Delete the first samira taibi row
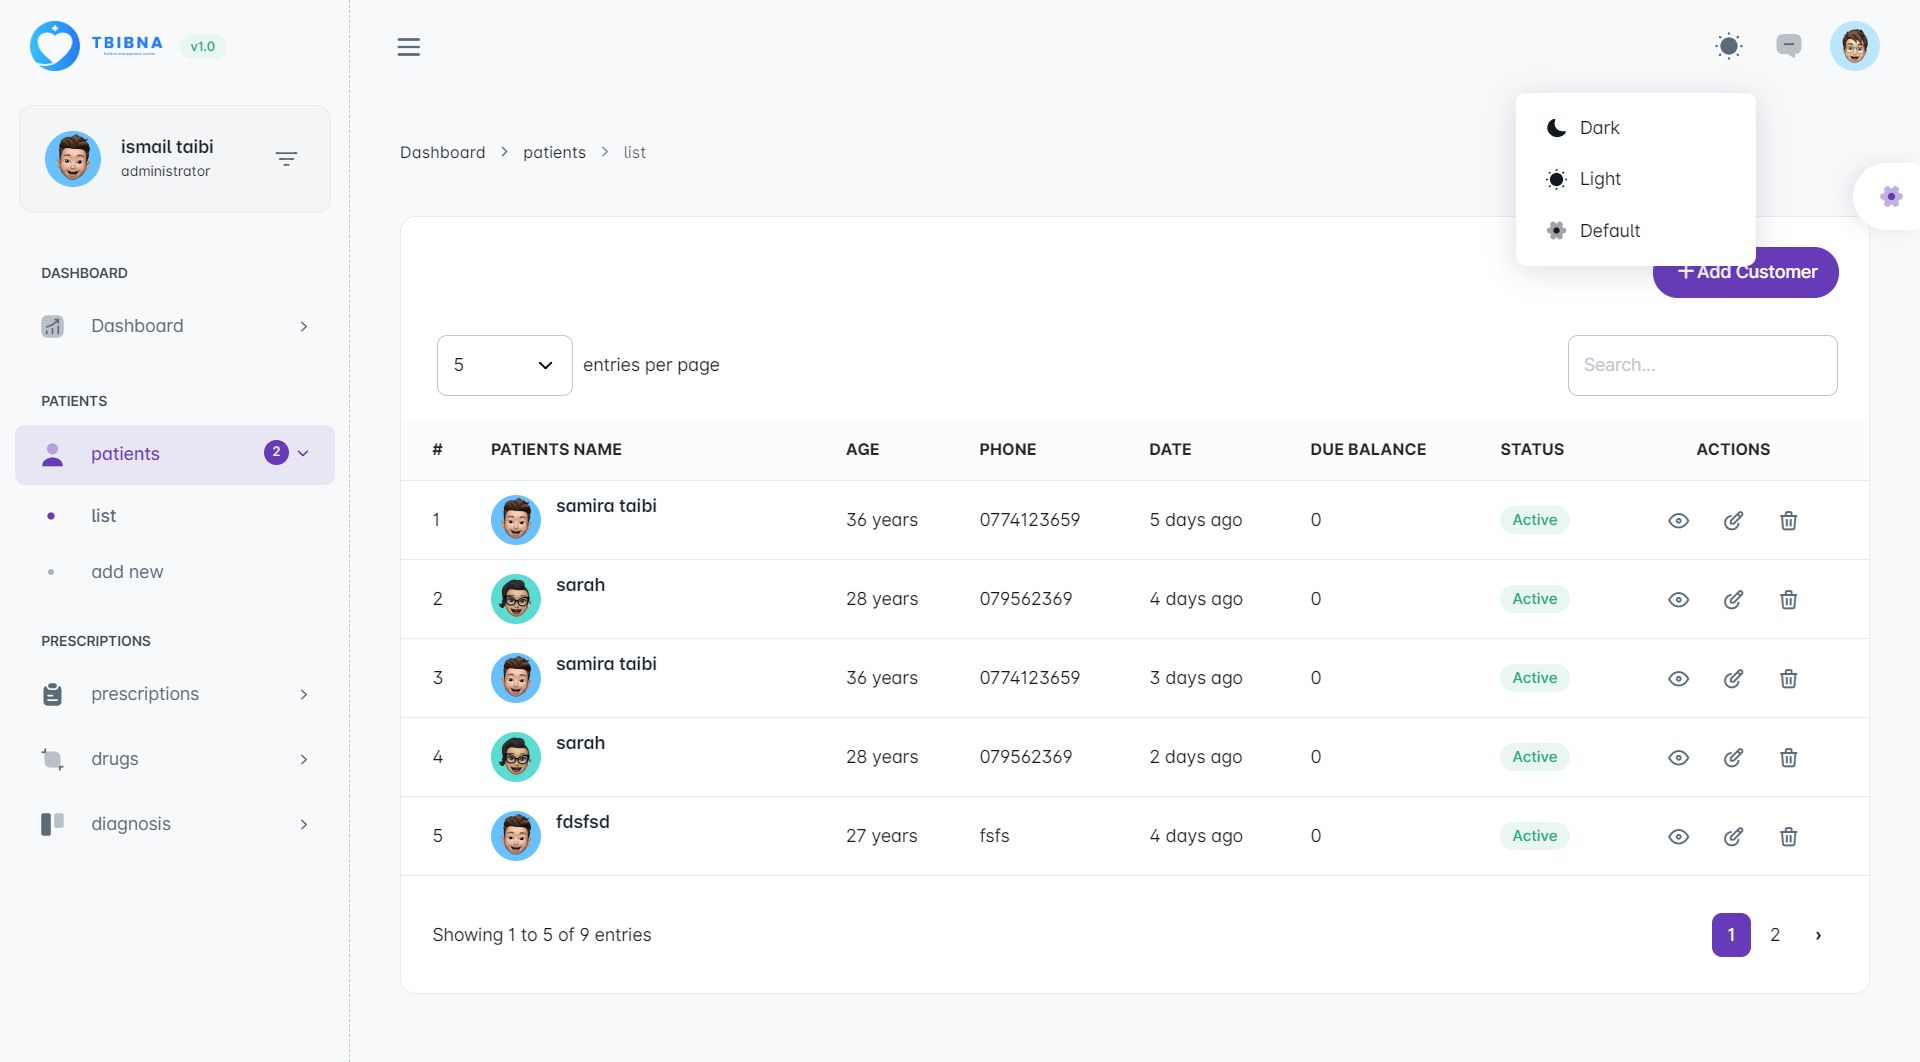The height and width of the screenshot is (1062, 1920). point(1788,520)
